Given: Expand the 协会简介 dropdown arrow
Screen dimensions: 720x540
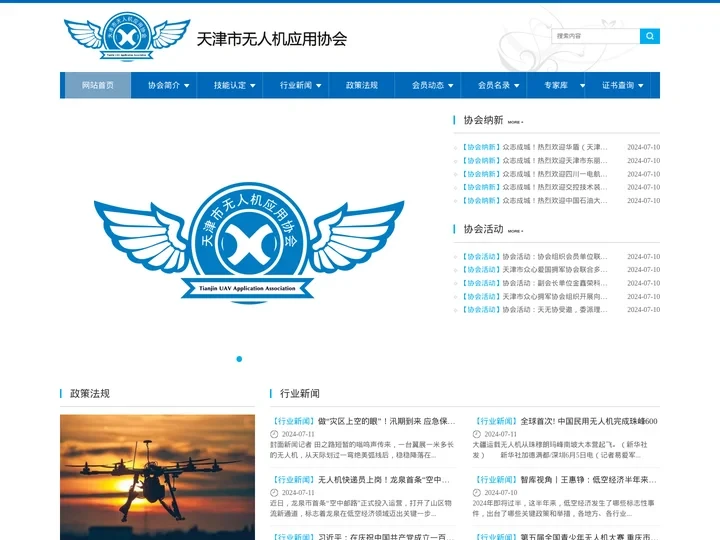Looking at the screenshot, I should (x=187, y=86).
